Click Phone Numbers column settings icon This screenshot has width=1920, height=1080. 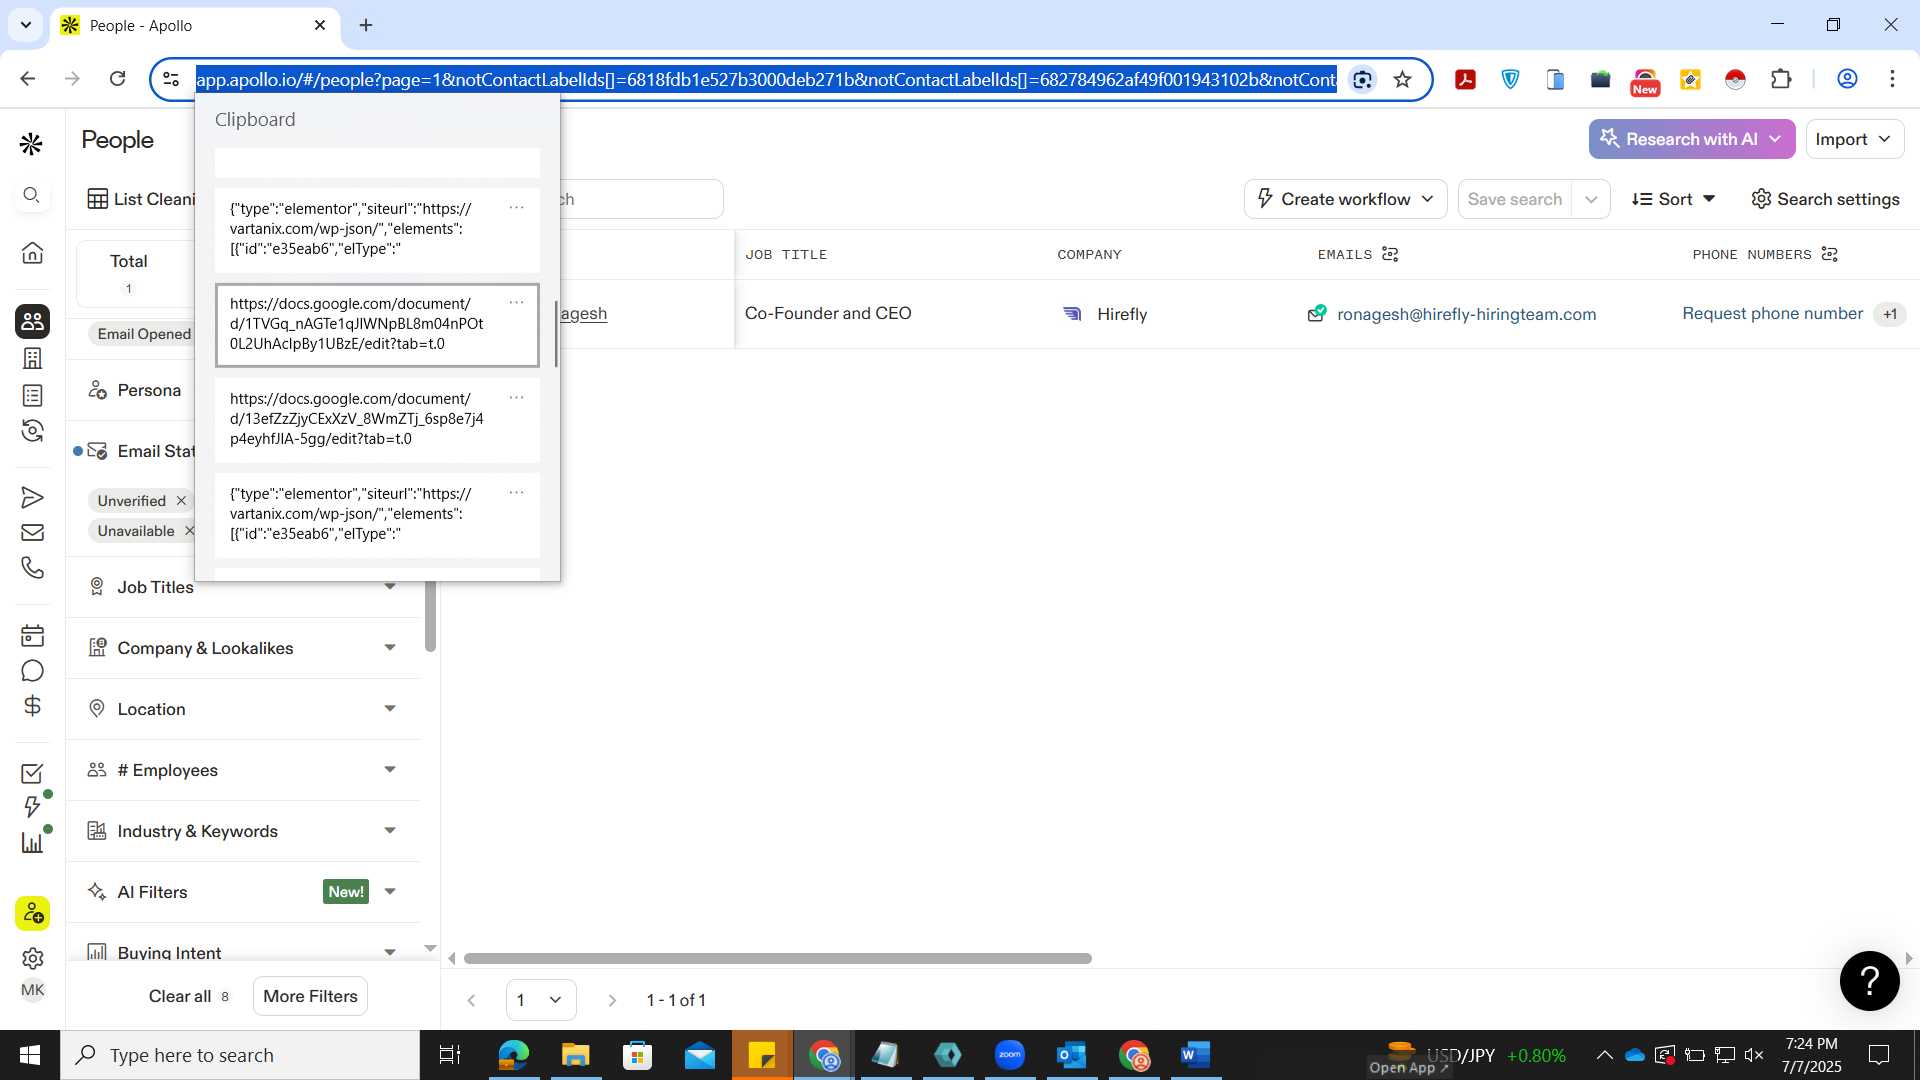1830,254
